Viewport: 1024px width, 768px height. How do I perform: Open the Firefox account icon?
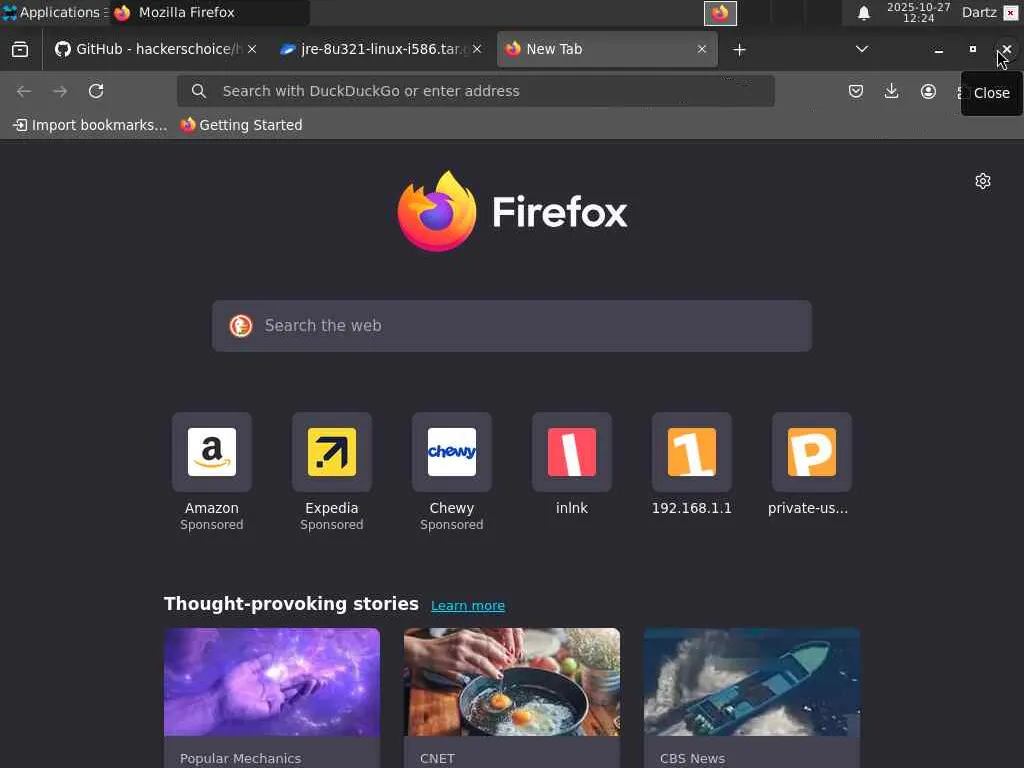point(928,91)
